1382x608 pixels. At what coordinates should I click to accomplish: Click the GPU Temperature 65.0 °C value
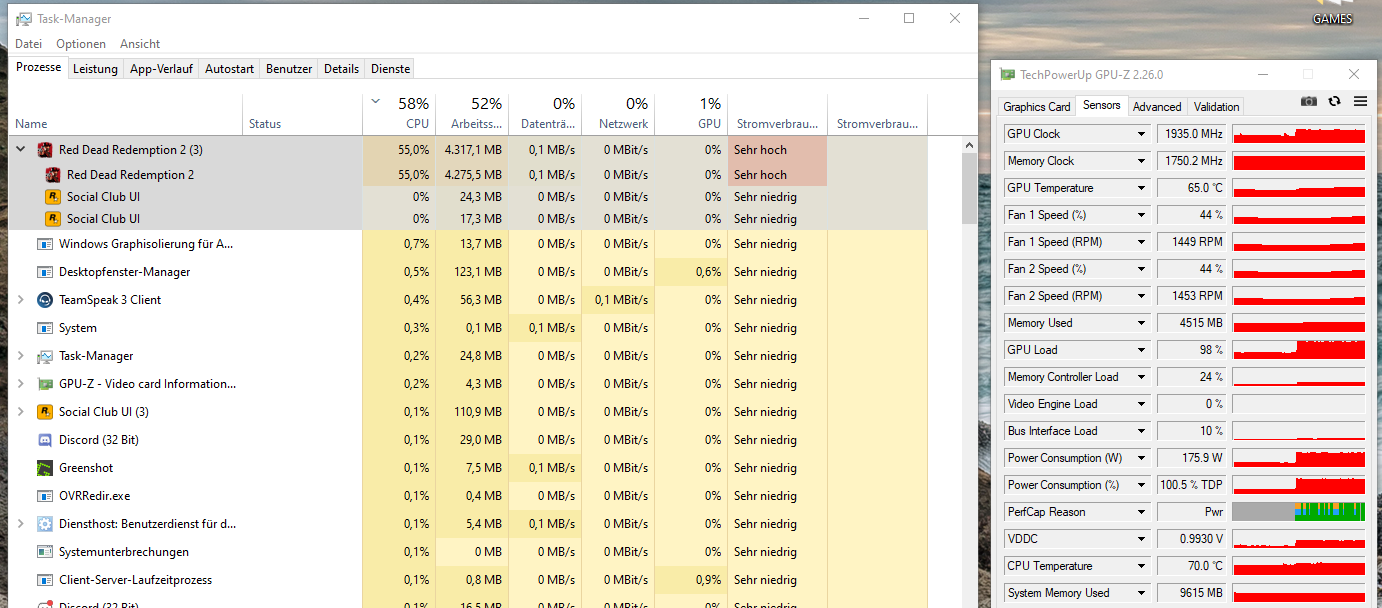click(x=1192, y=188)
